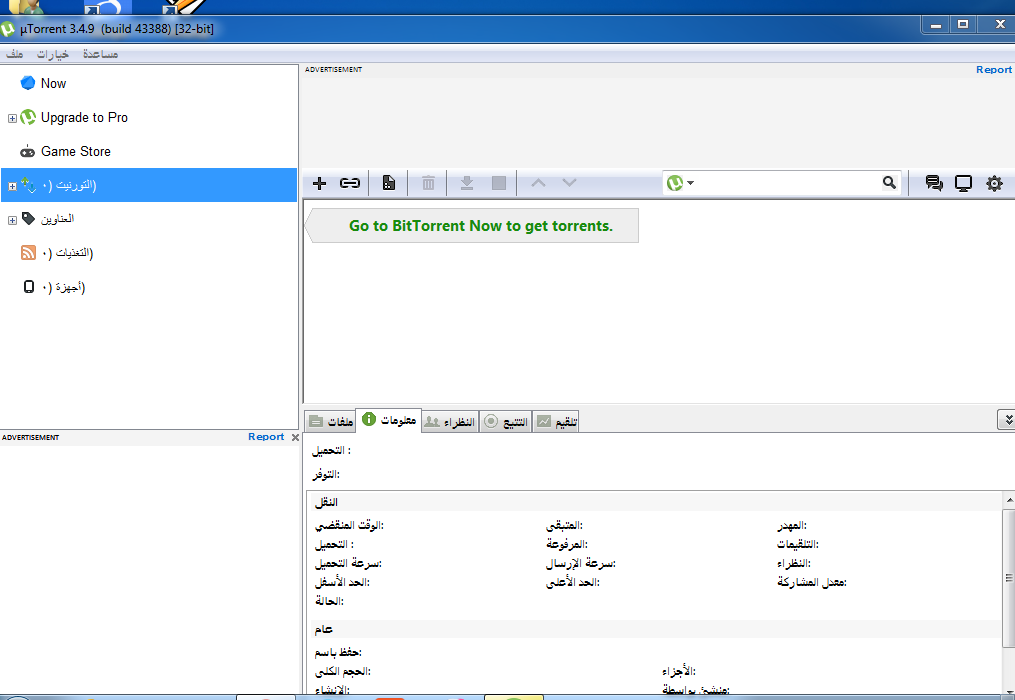
Task: Click the device phone icon in sidebar
Action: coord(28,286)
